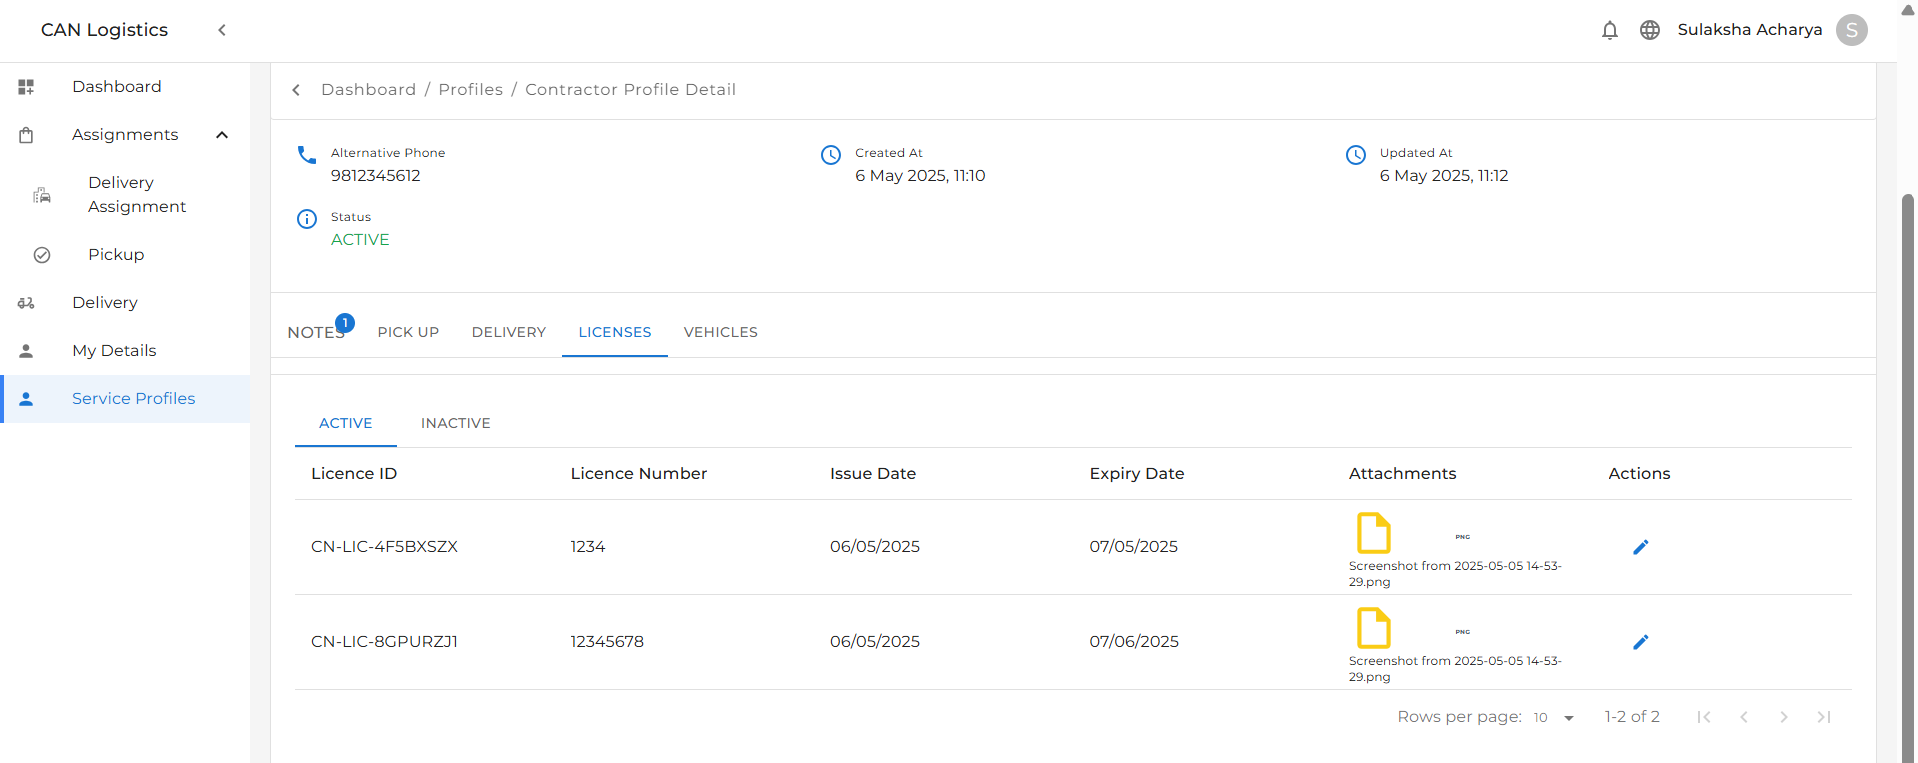Click the Licence ID column header
1918x763 pixels.
(354, 474)
